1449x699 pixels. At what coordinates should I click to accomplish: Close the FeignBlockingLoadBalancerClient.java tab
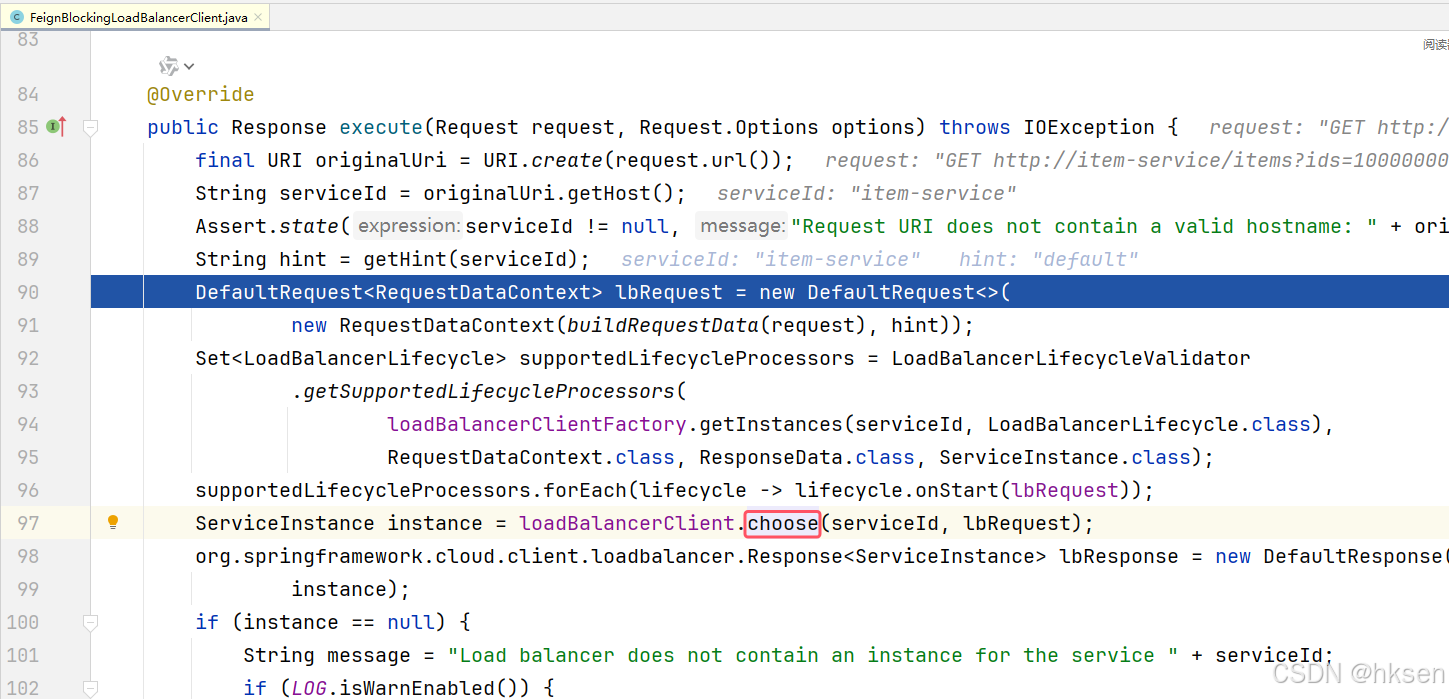256,17
